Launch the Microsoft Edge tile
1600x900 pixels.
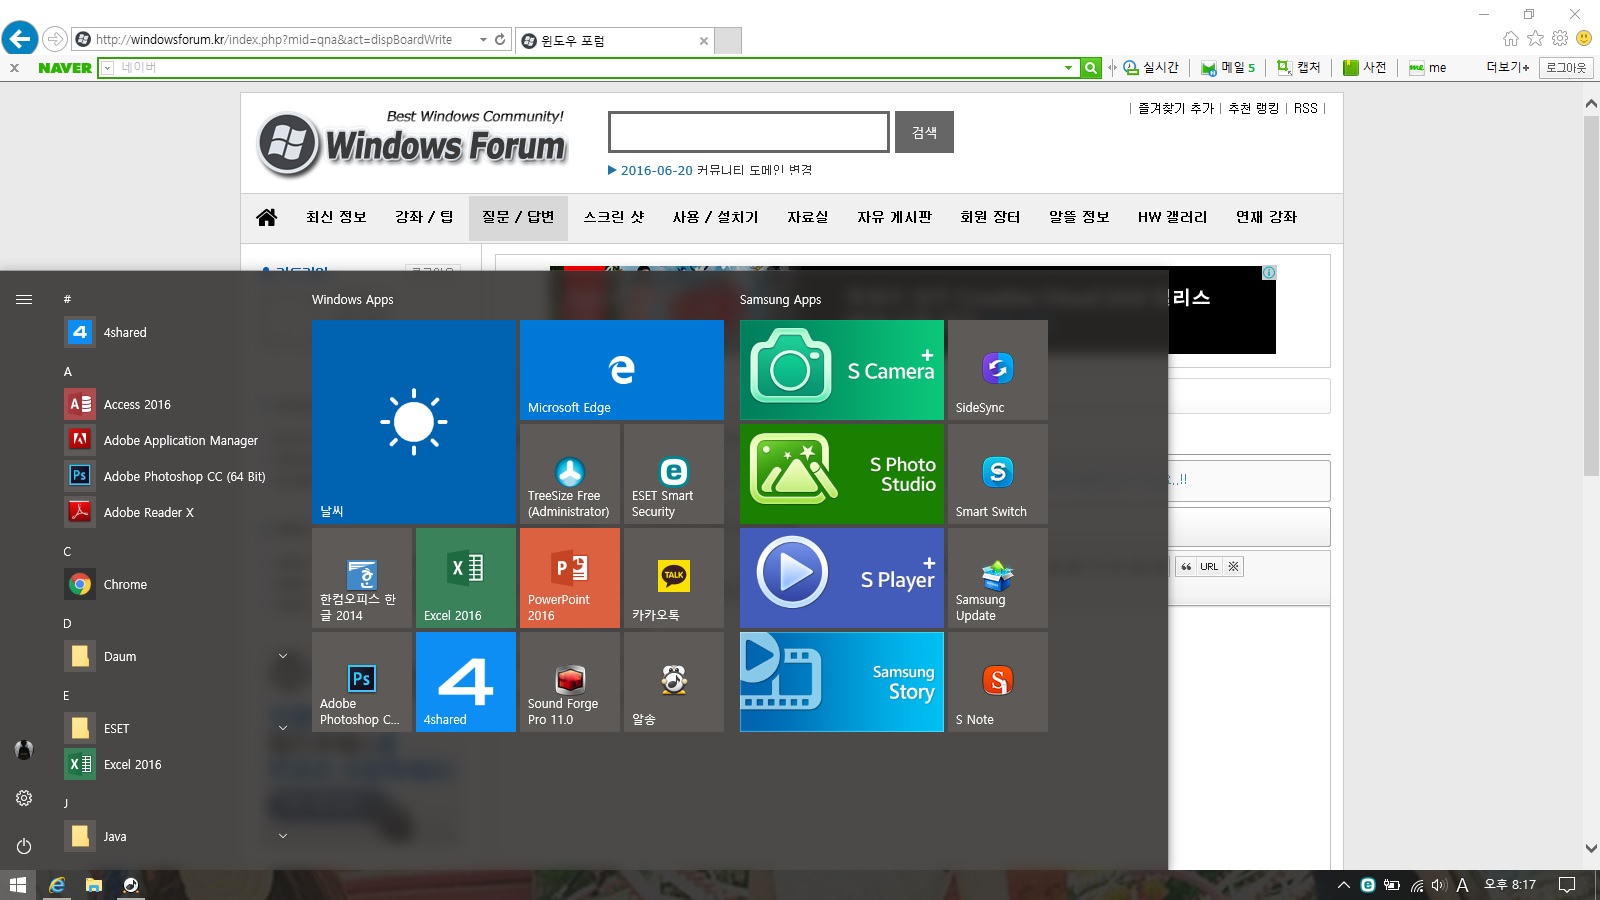tap(621, 370)
